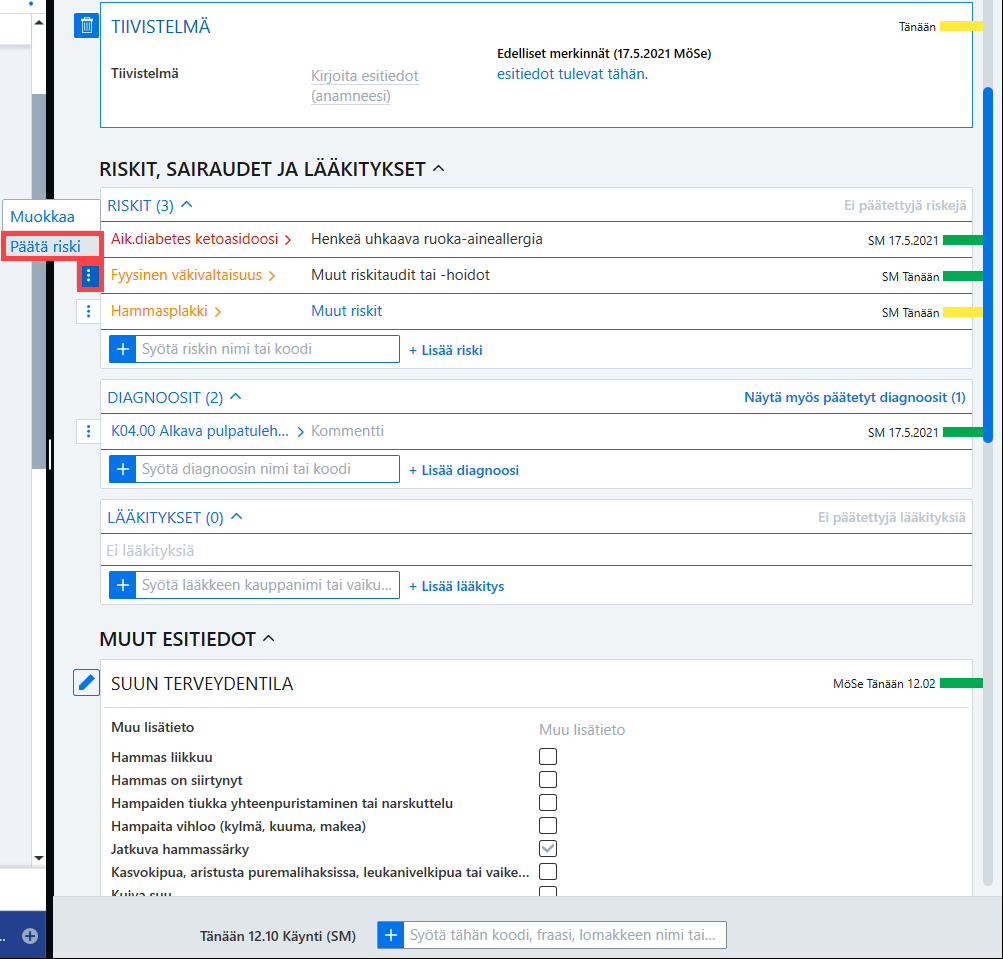
Task: Collapse the Muut esitiedot heading
Action: coord(269,638)
